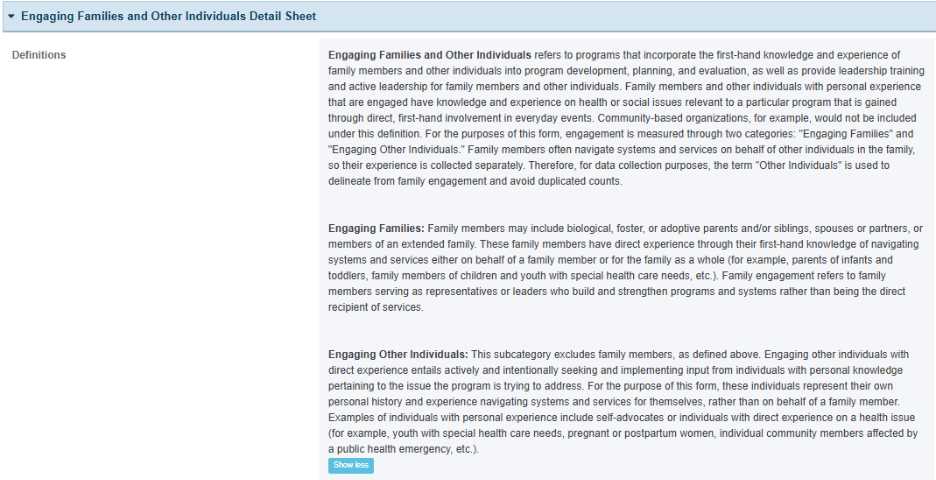Click the Engaging Families Detail Sheet header title
This screenshot has height=480, width=936.
click(168, 16)
